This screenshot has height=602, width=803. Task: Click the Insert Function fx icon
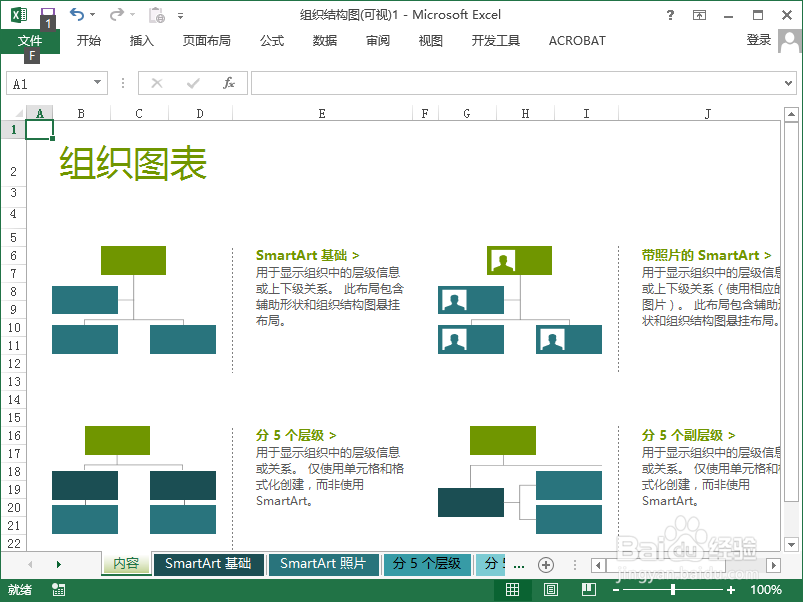[x=229, y=83]
